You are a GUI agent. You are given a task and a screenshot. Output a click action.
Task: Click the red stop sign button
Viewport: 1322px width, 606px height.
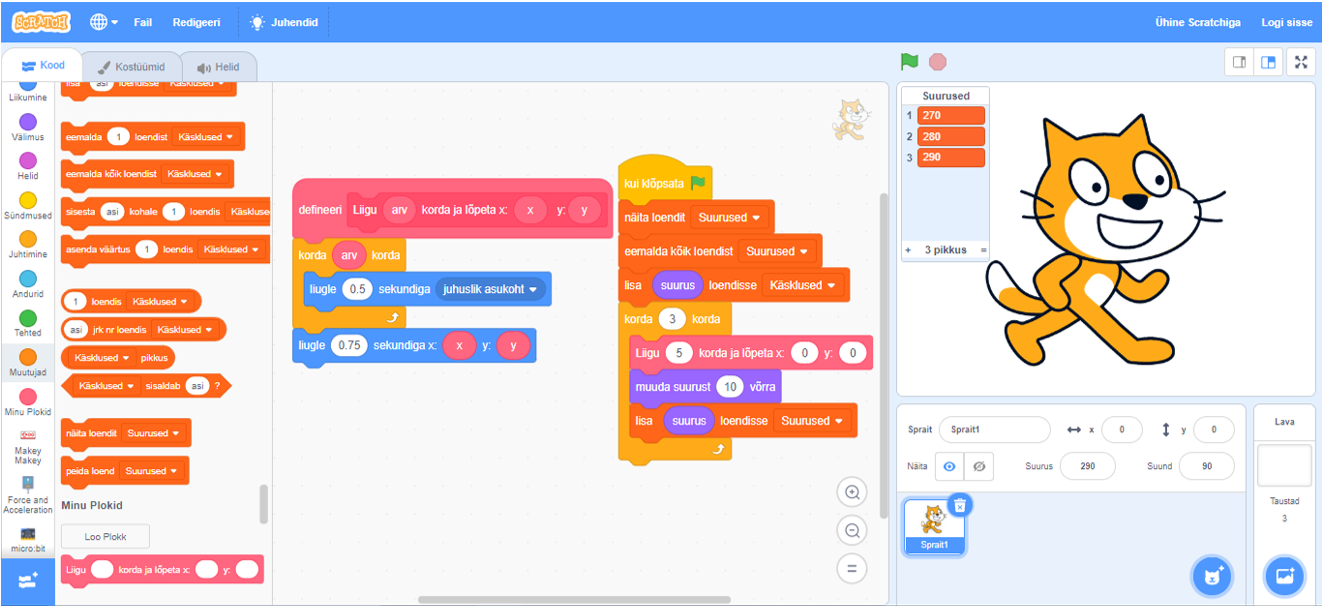point(937,62)
